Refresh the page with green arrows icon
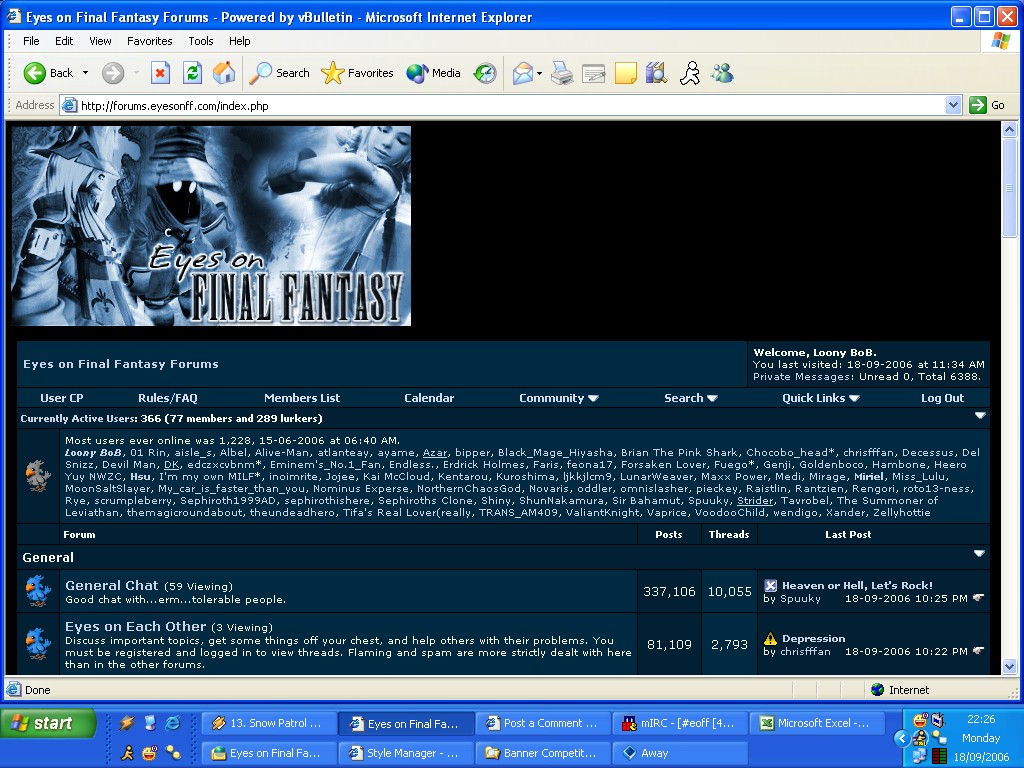Viewport: 1024px width, 768px height. [192, 73]
